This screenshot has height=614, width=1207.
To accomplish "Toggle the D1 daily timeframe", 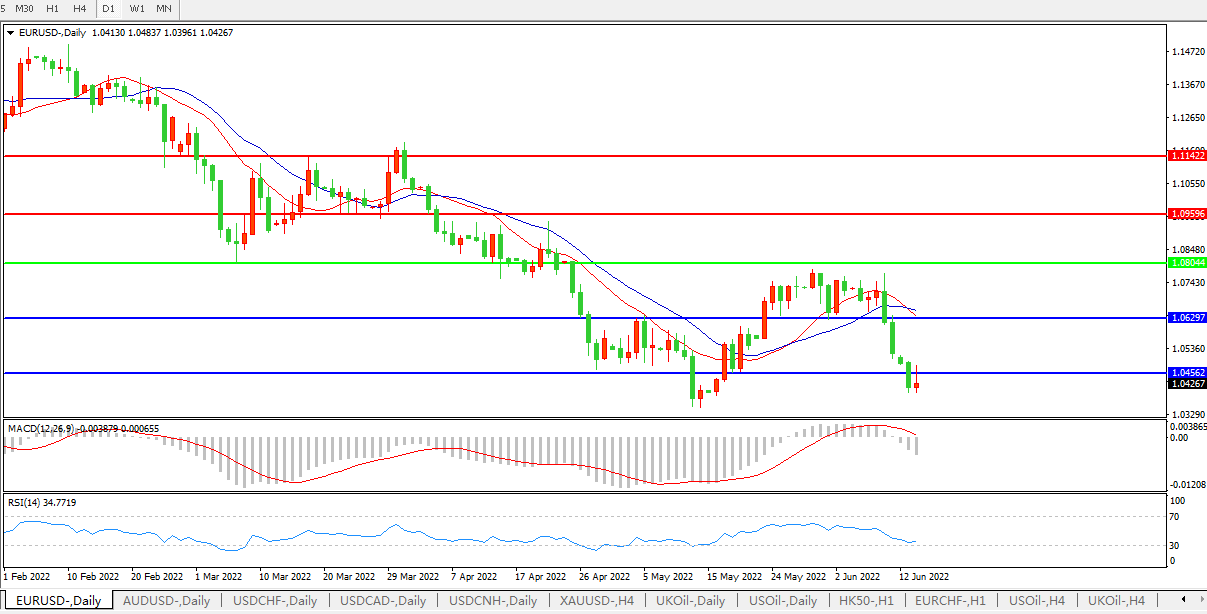I will point(109,9).
